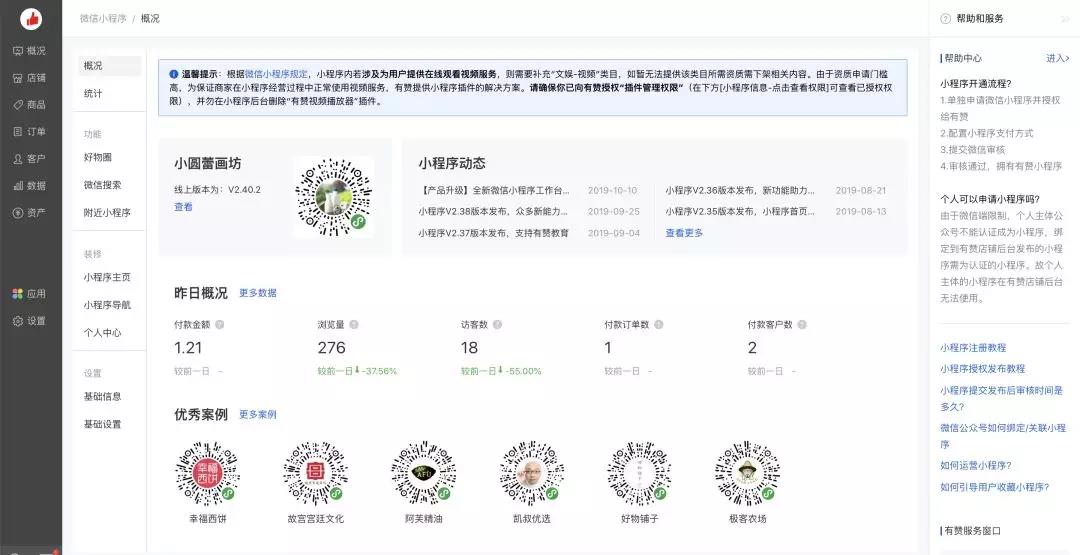Click help icon next to 浏览量
Screen dimensions: 1080x555
pos(353,324)
